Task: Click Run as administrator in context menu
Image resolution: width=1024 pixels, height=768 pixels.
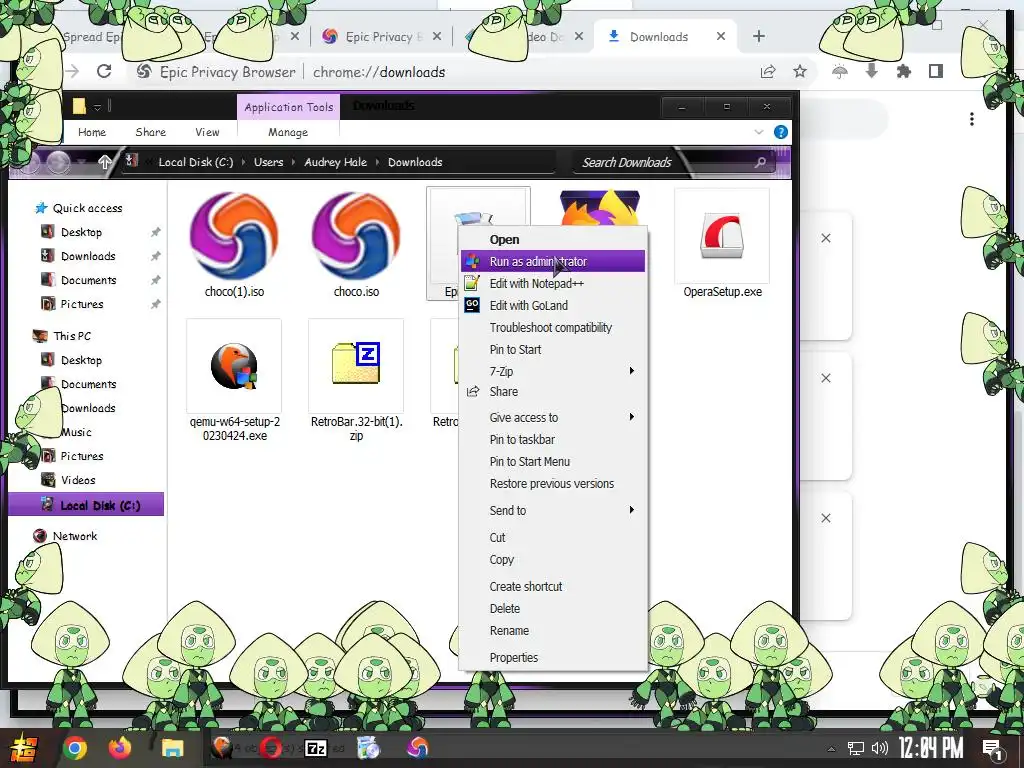Action: pos(552,261)
